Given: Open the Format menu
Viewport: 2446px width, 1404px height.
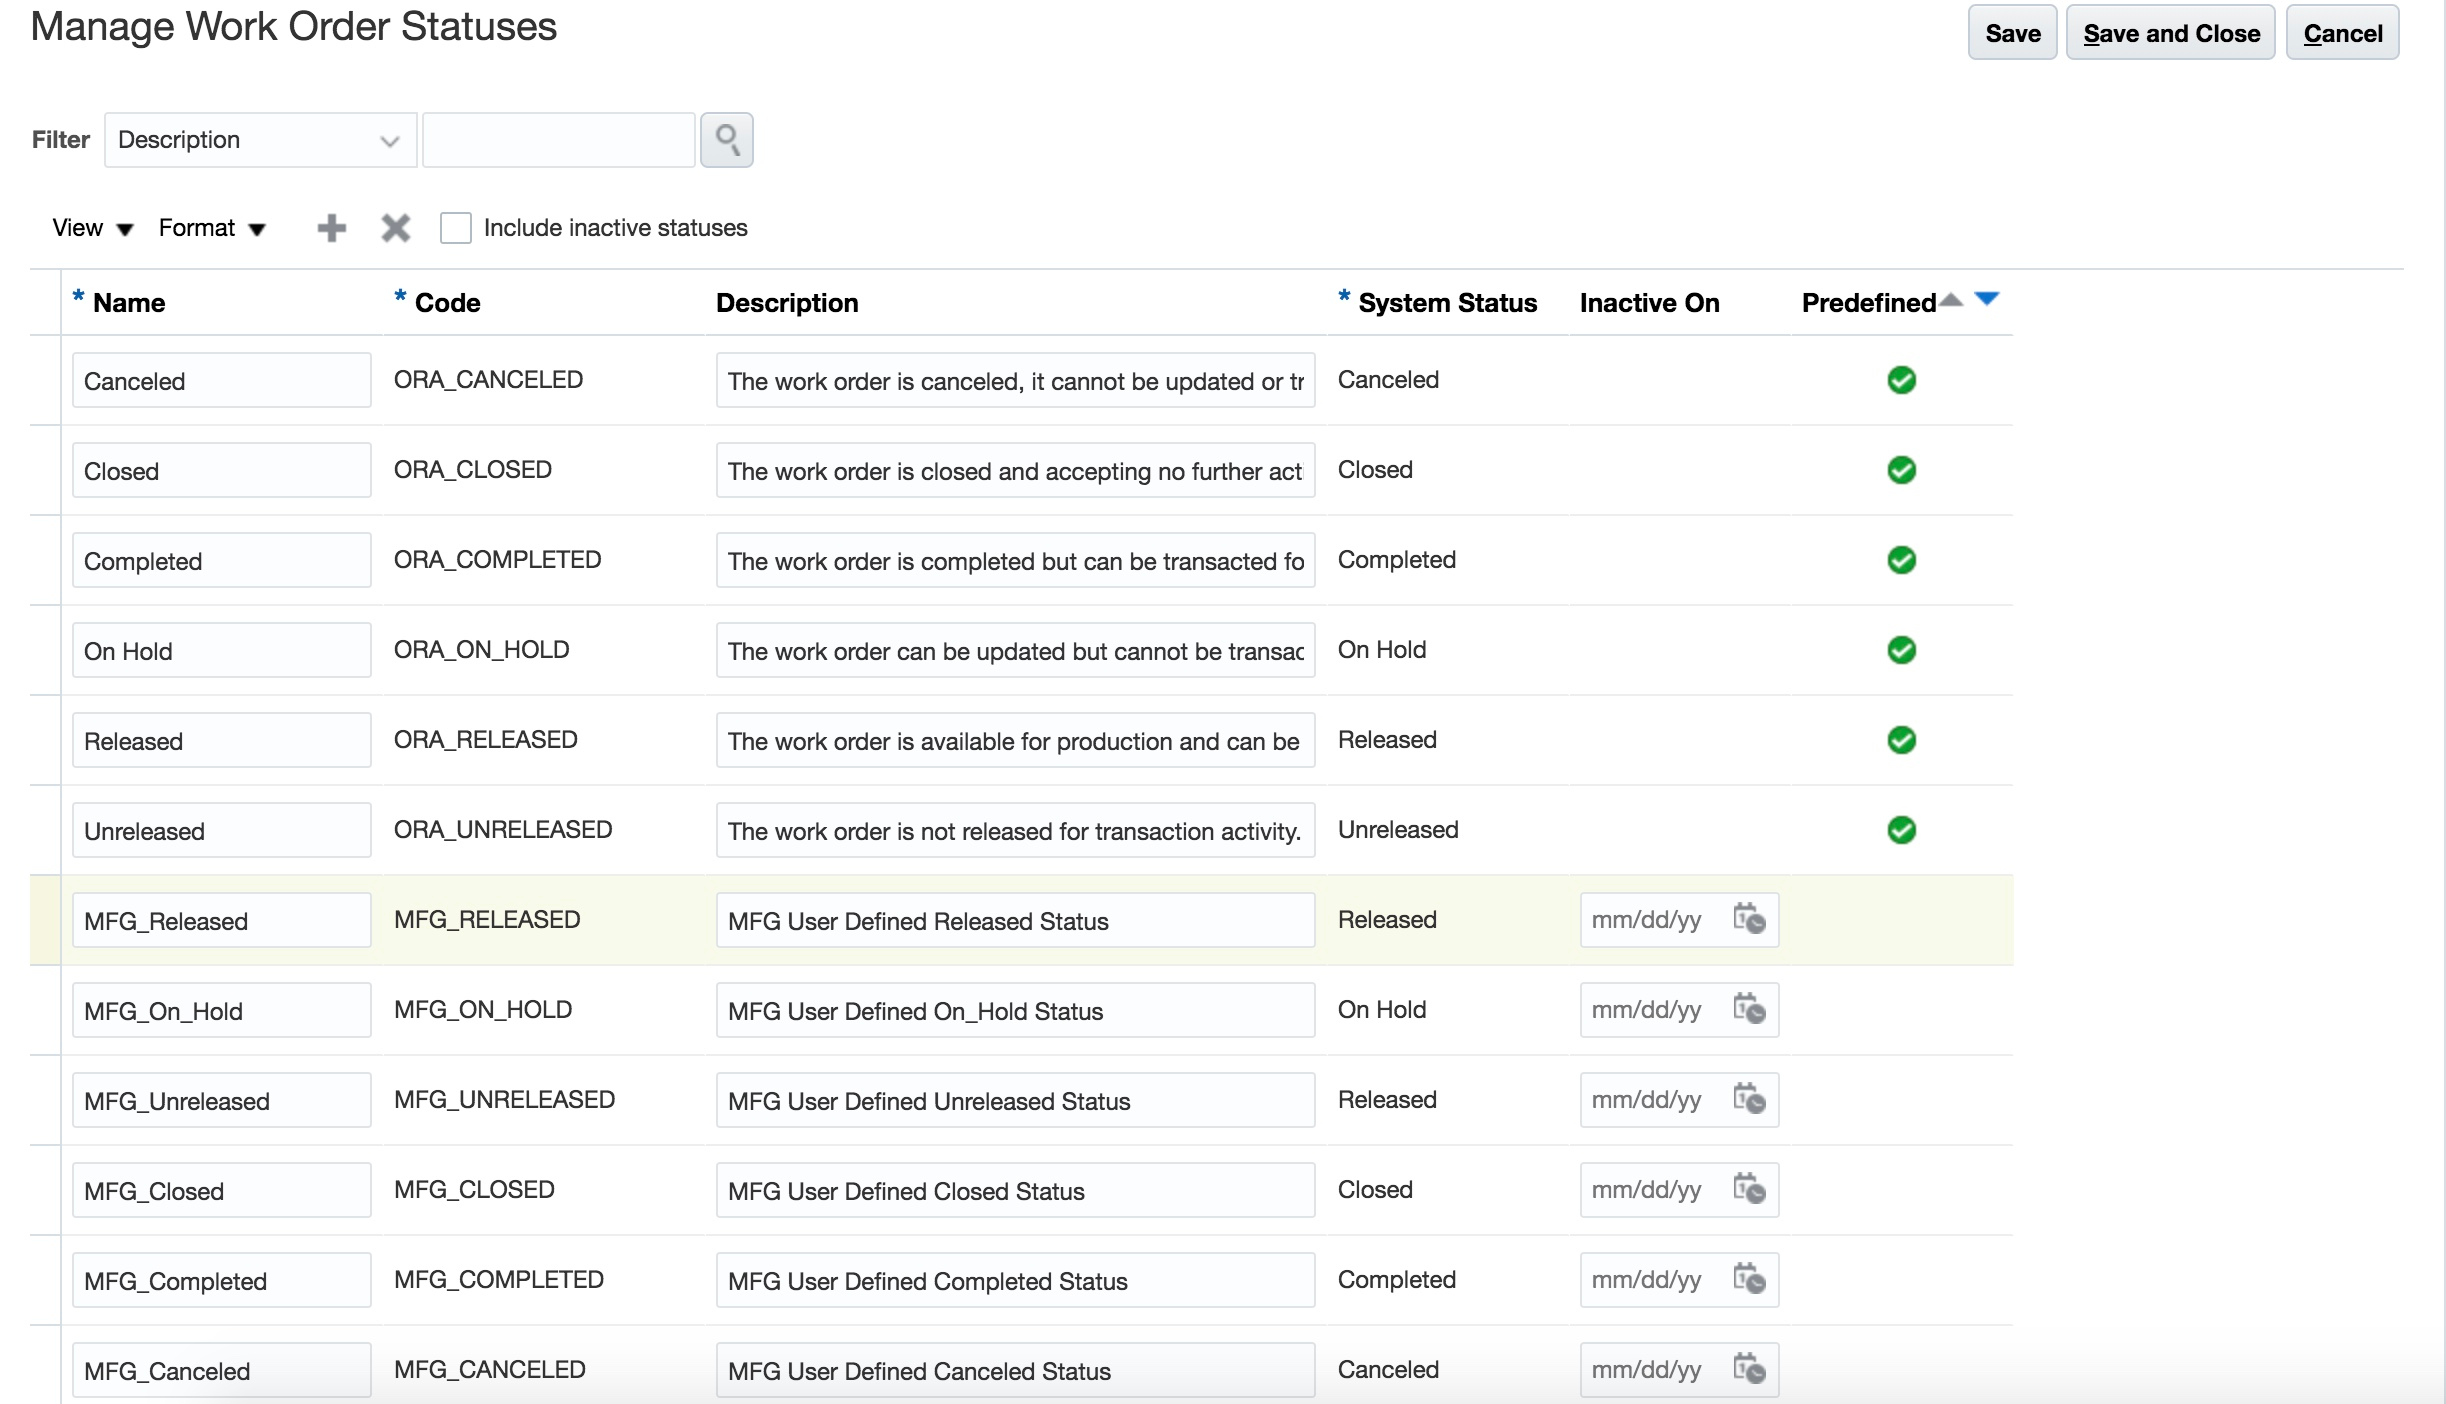Looking at the screenshot, I should [212, 228].
